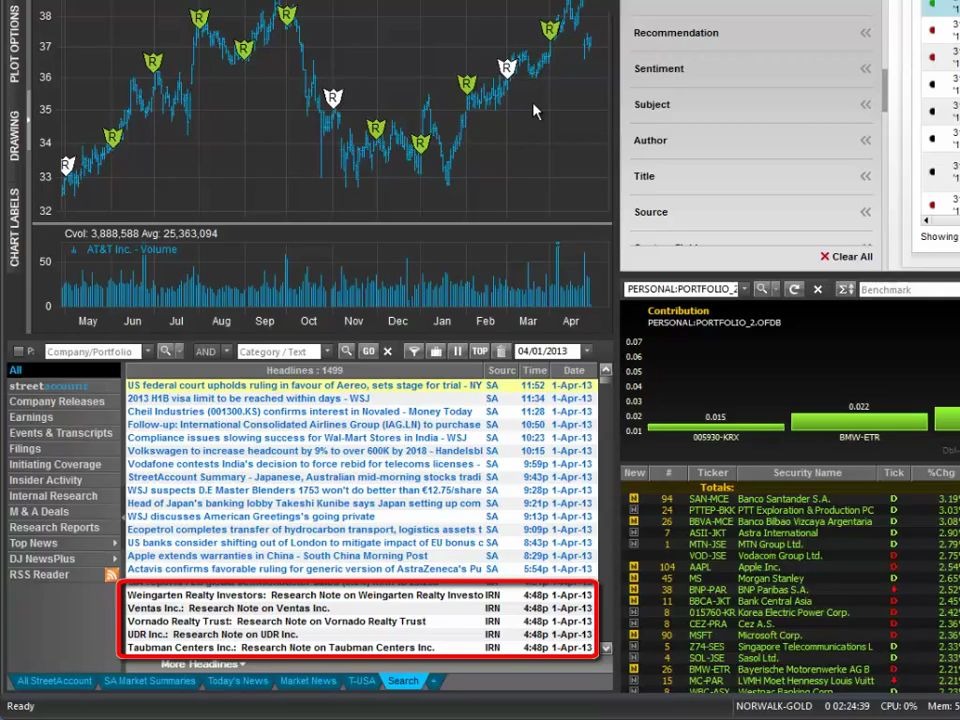Screen dimensions: 960x720
Task: Expand the Source filter chevron
Action: [x=865, y=212]
